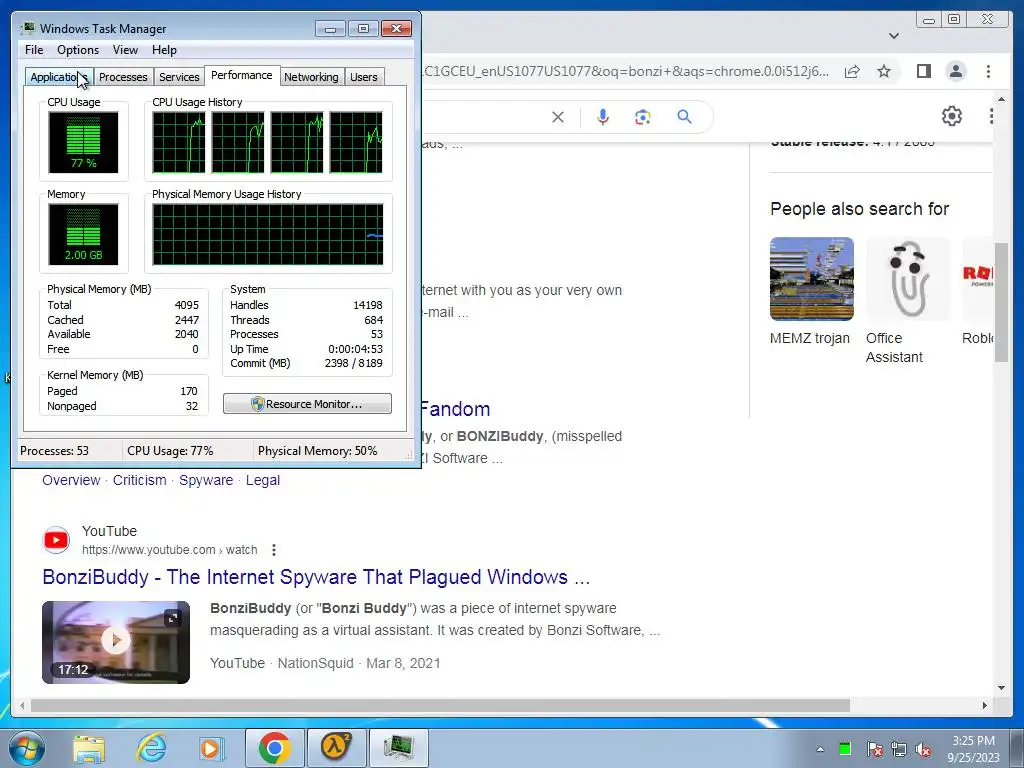Play the 17:12 YouTube video thumbnail

(x=116, y=642)
